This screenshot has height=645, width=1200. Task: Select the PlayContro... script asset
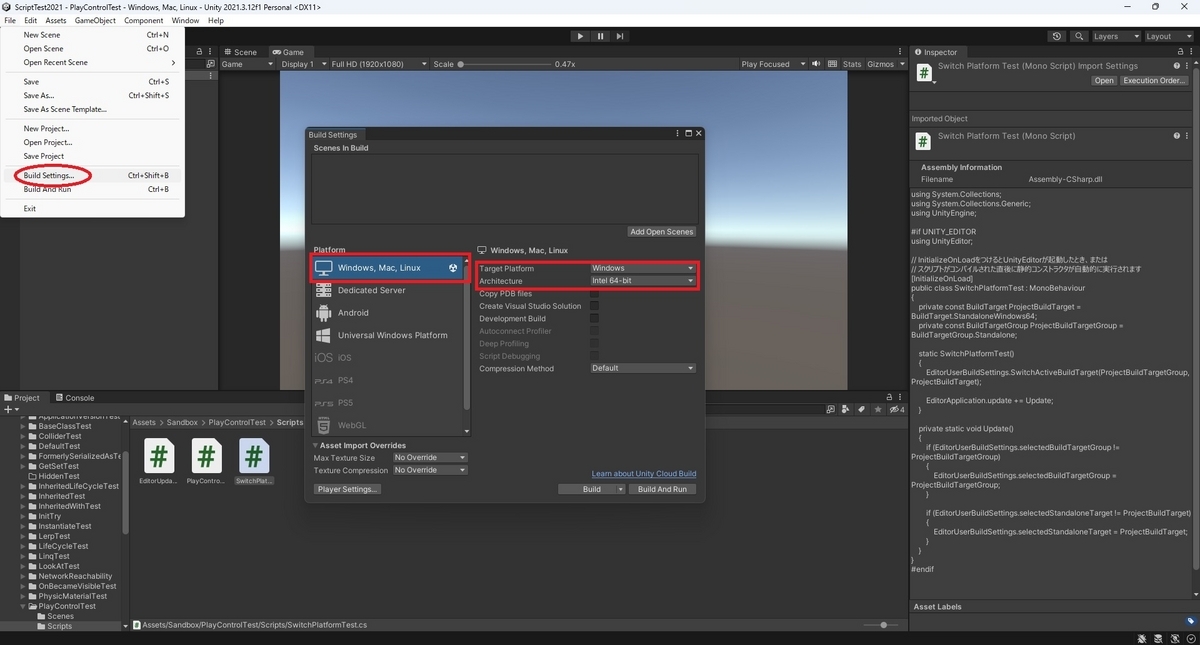point(206,462)
